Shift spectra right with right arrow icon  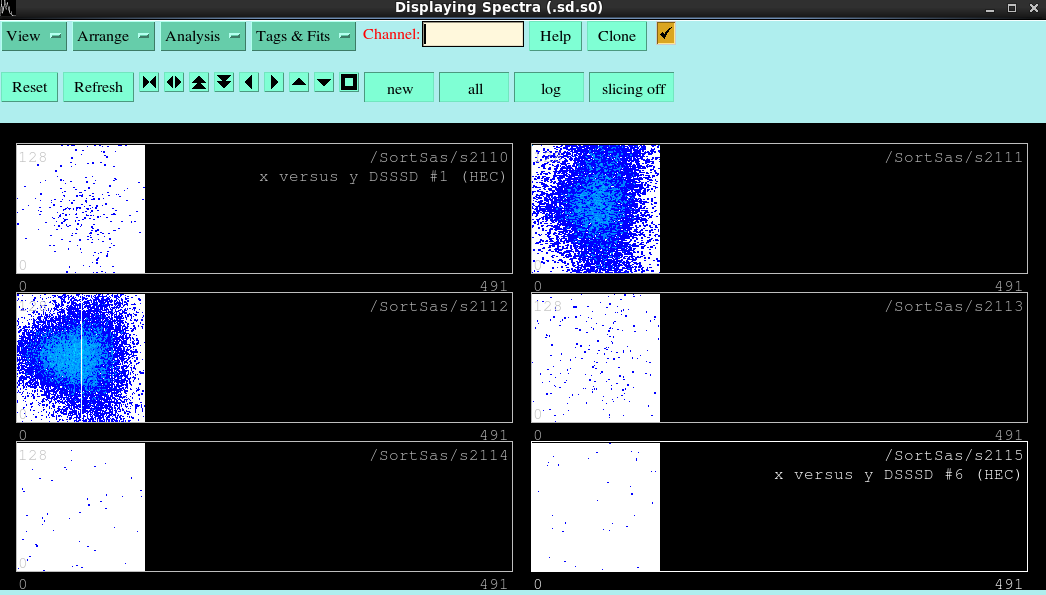[274, 82]
